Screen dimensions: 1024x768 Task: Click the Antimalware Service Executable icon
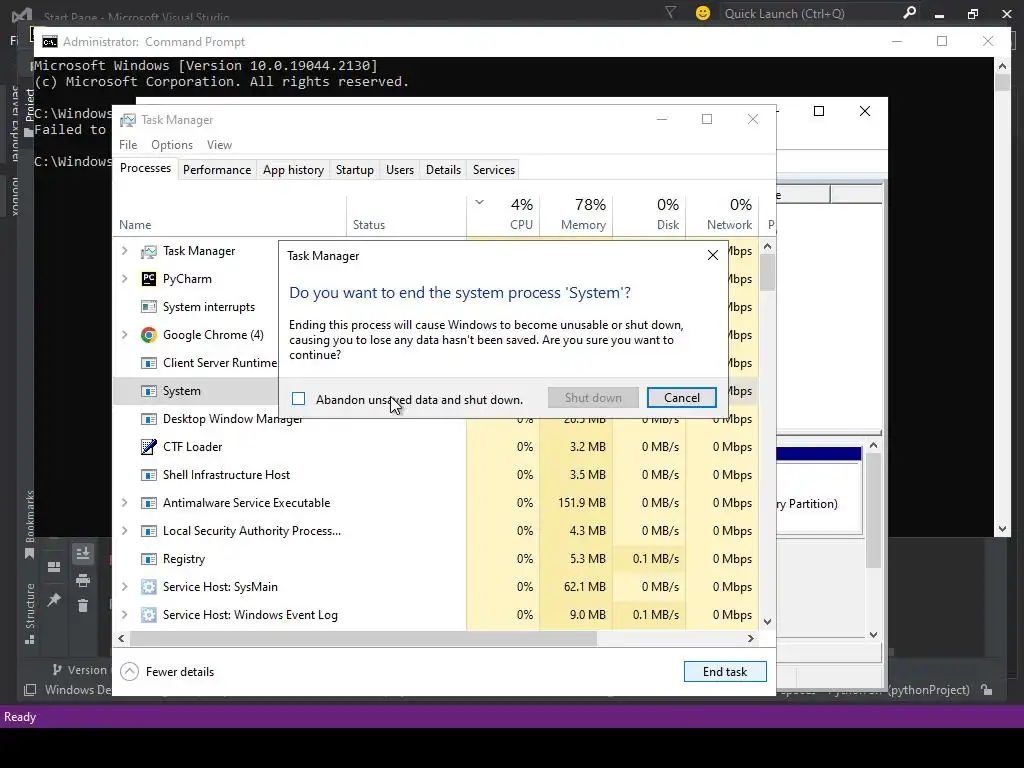(x=149, y=503)
